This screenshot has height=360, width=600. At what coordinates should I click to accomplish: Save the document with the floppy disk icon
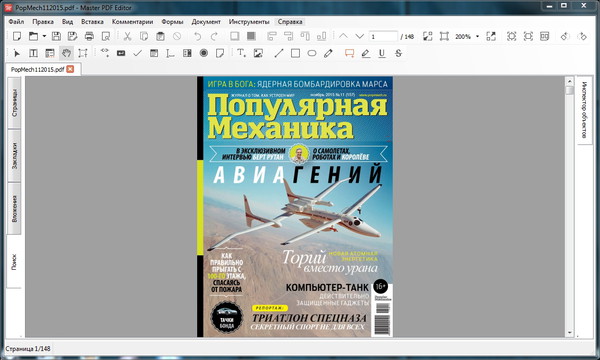(x=56, y=36)
